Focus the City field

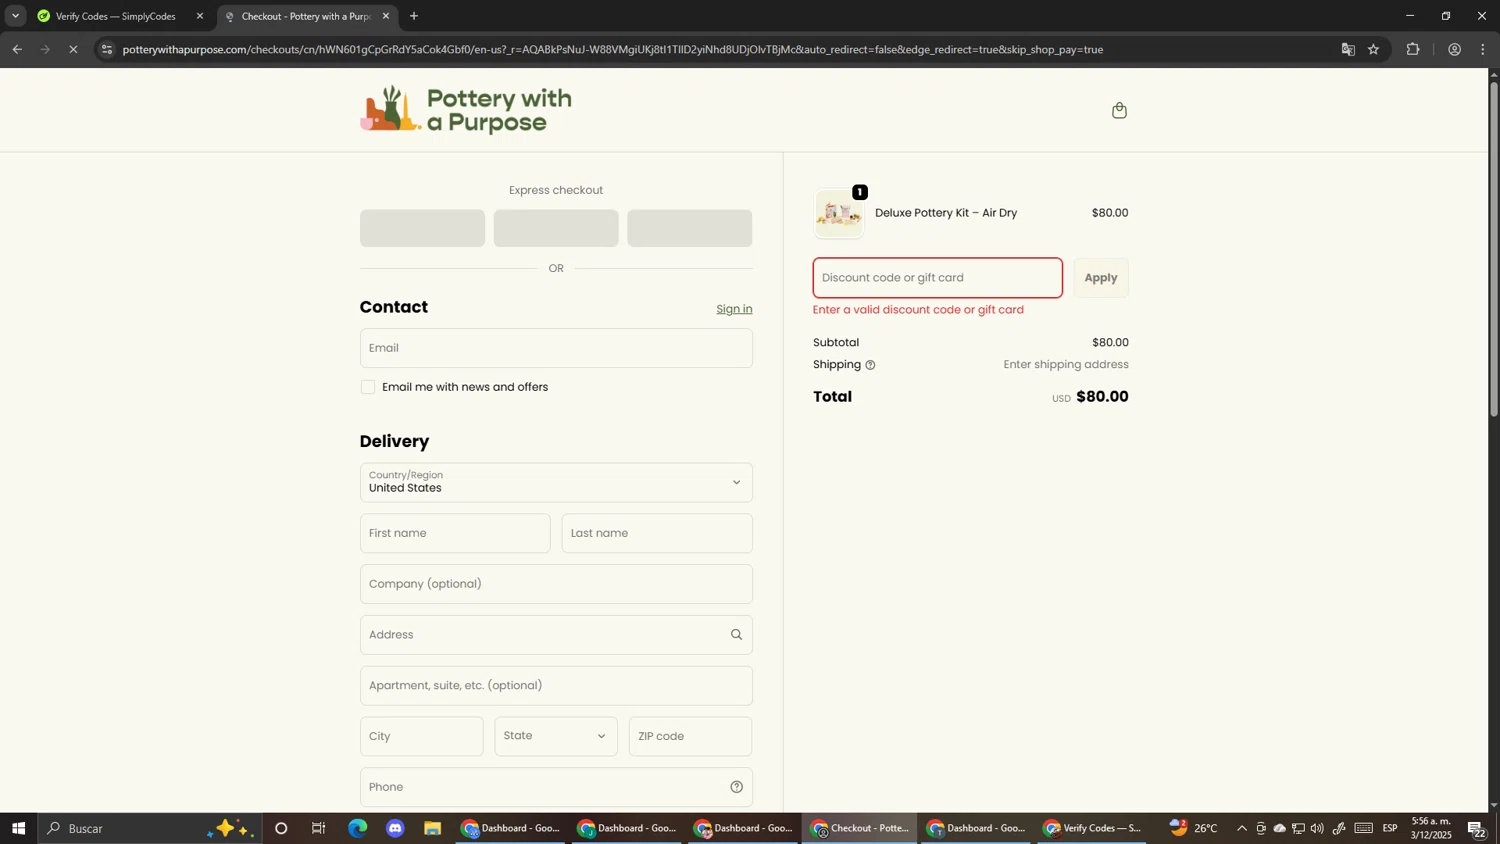(x=422, y=736)
